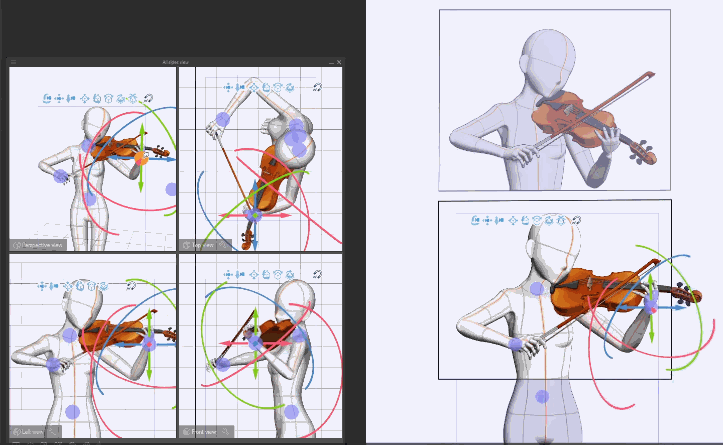Click neck joint handle on main canvas figure
Image resolution: width=723 pixels, height=445 pixels.
click(537, 289)
